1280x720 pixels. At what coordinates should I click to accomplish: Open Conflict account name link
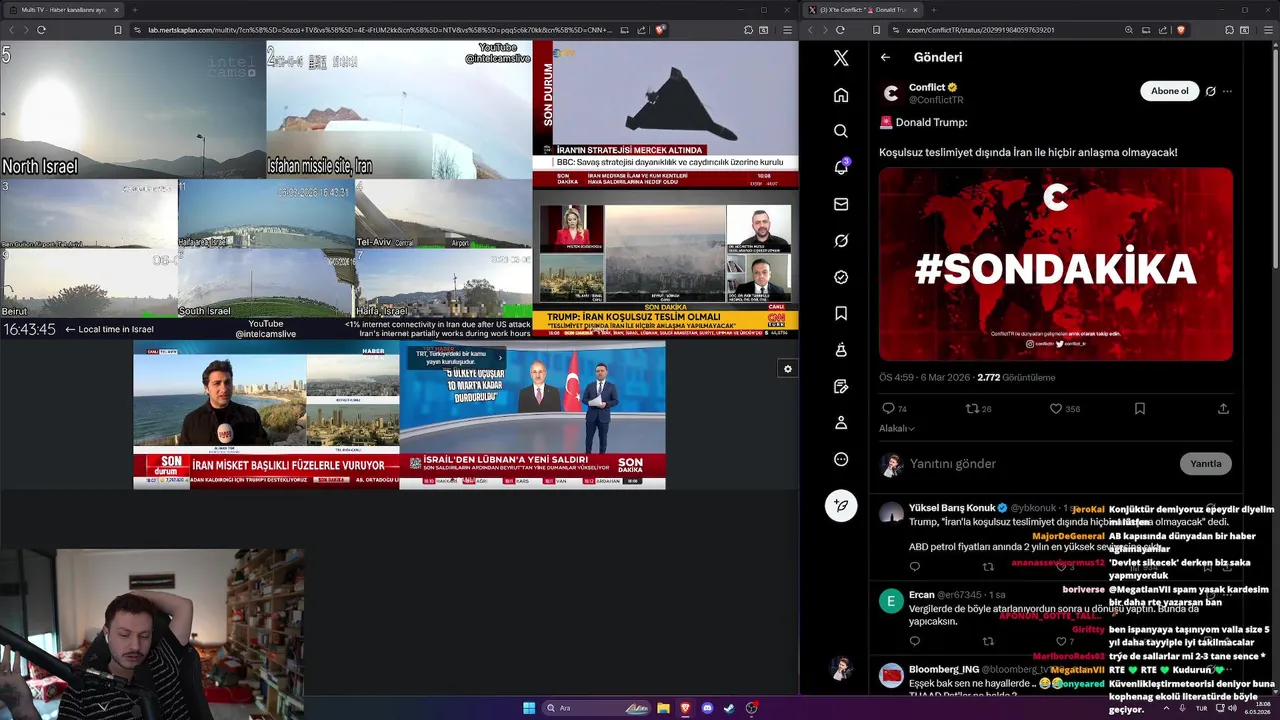tap(927, 87)
